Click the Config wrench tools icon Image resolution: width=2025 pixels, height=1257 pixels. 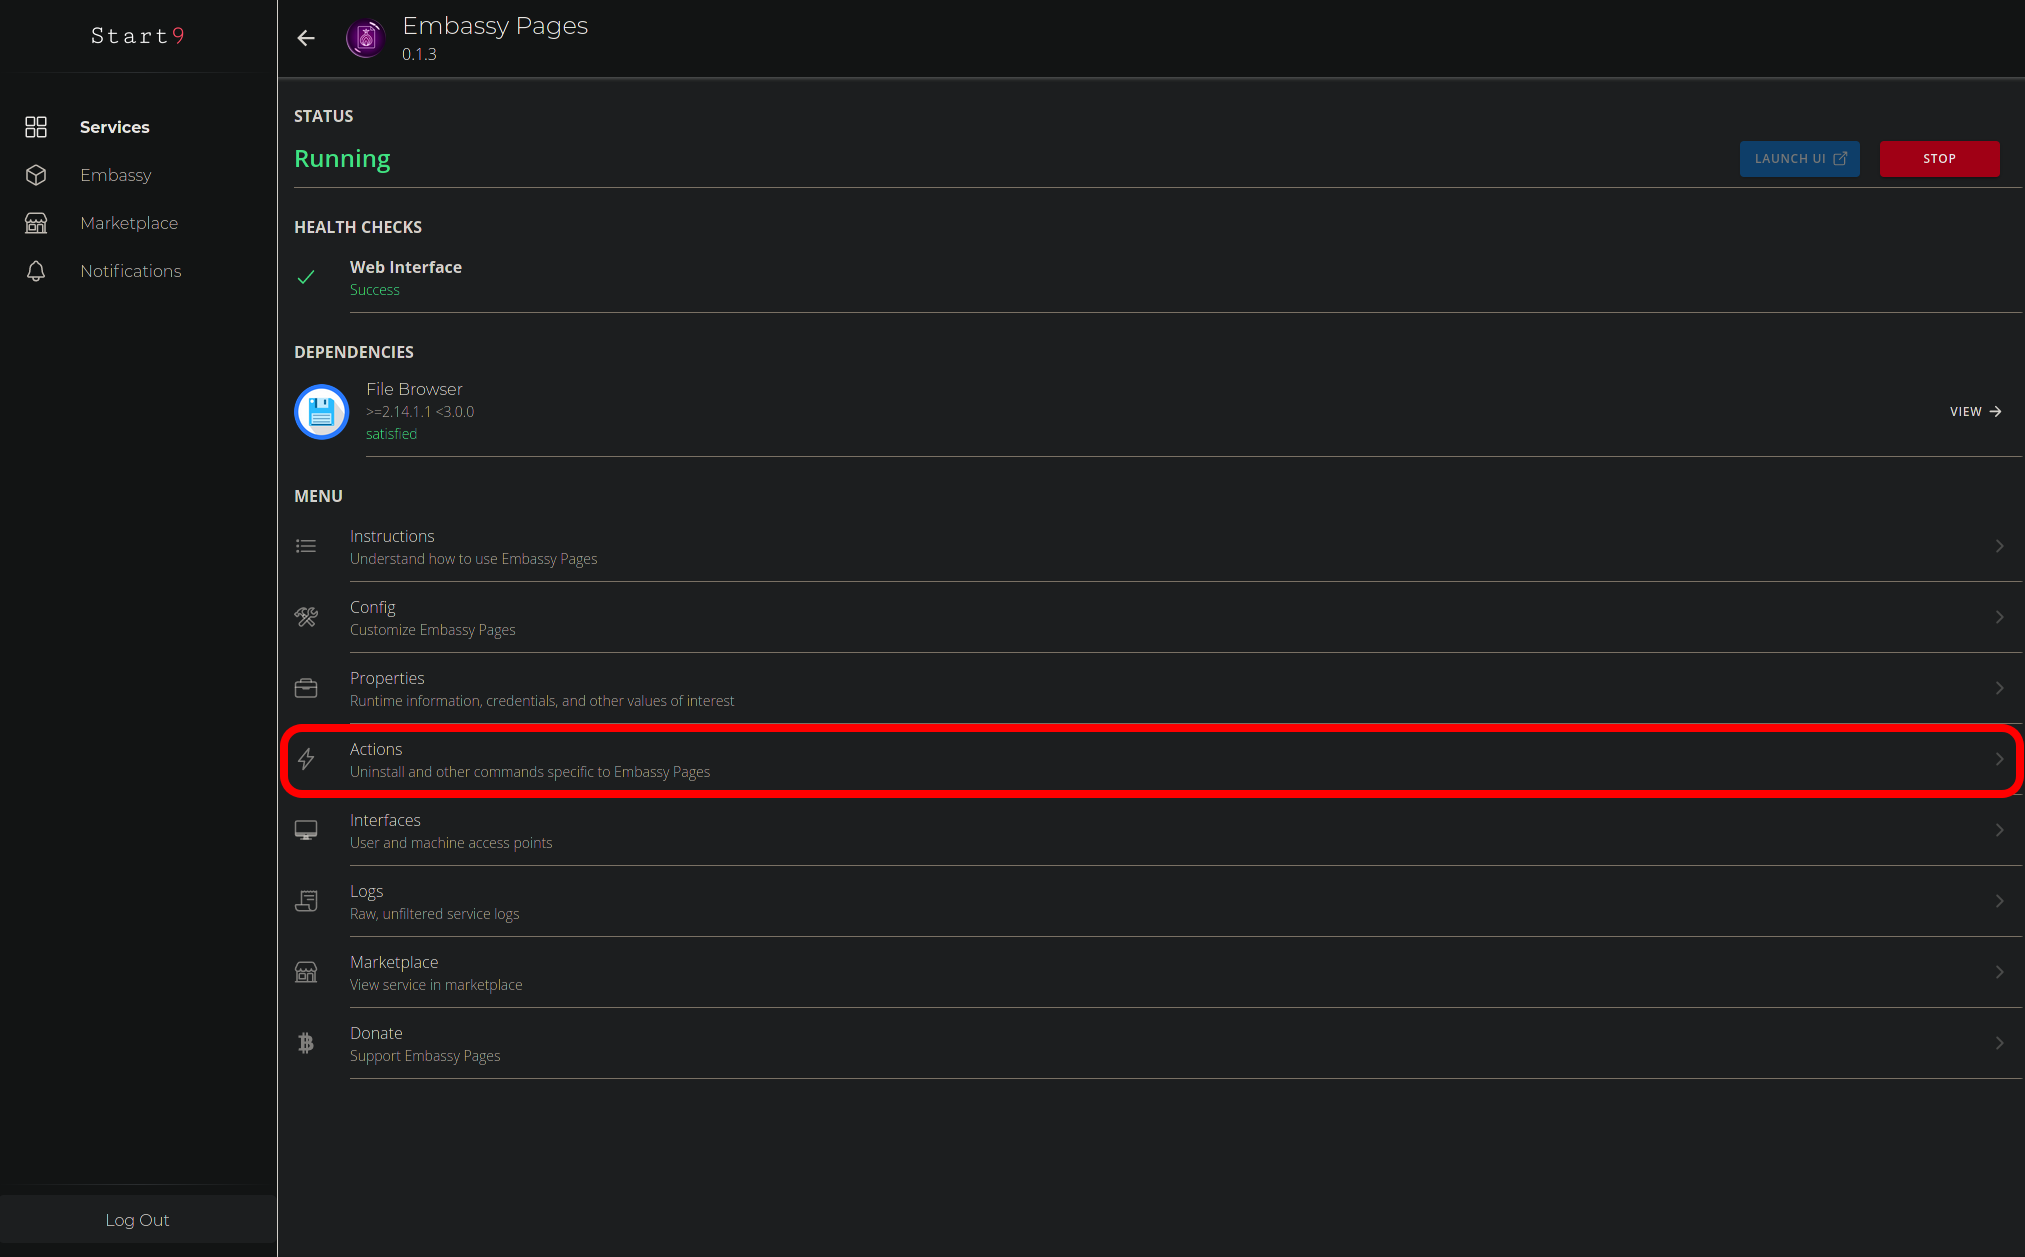(306, 617)
